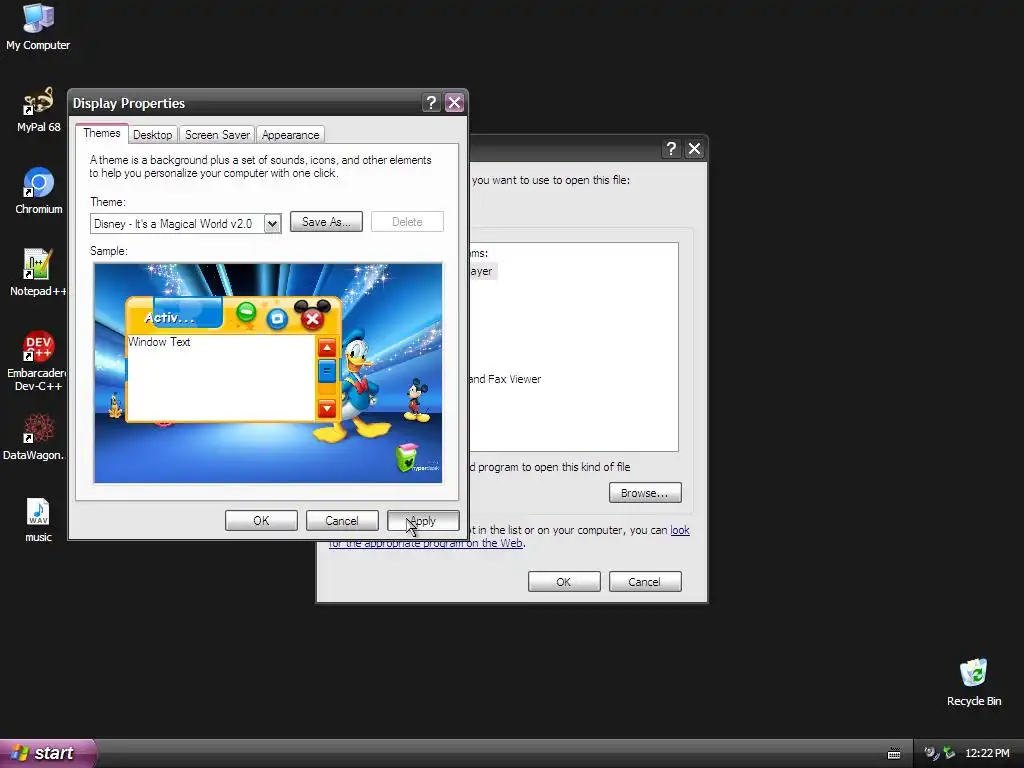Screen dimensions: 1024x768
Task: Open the Recycle Bin
Action: pyautogui.click(x=973, y=682)
